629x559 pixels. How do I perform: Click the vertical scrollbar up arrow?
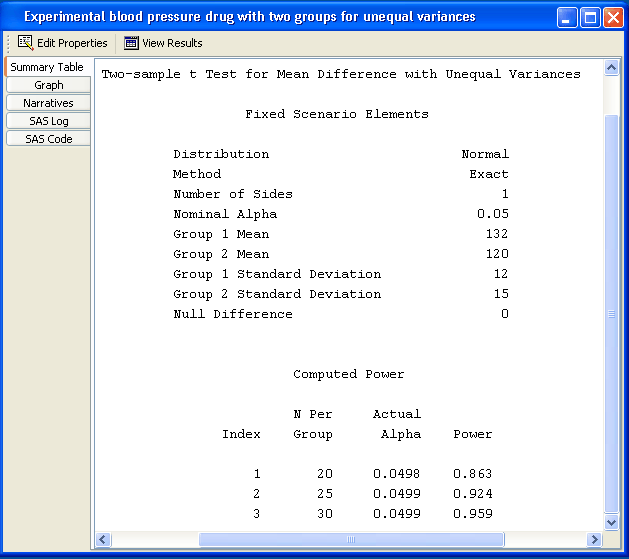[612, 68]
